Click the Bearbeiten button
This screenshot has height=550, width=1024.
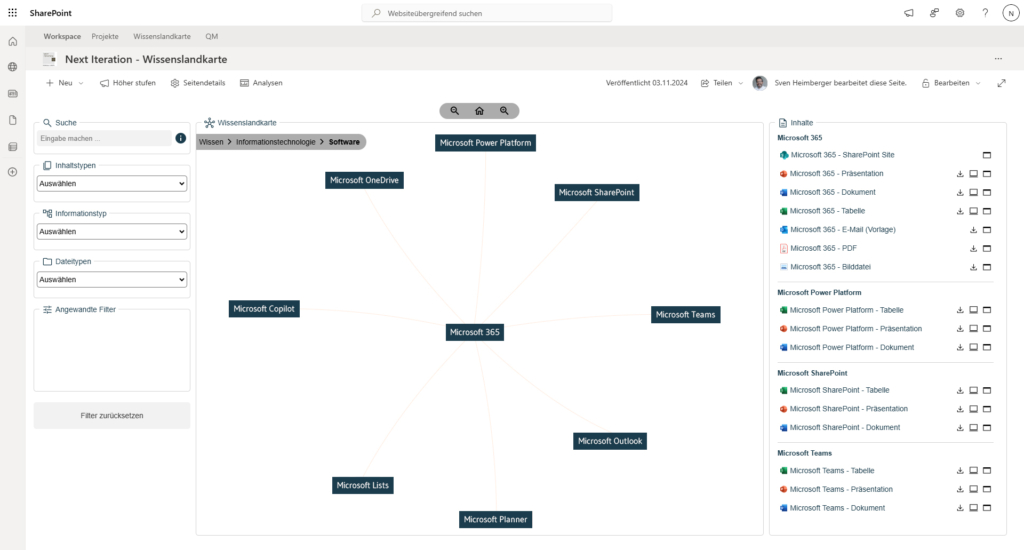point(946,83)
